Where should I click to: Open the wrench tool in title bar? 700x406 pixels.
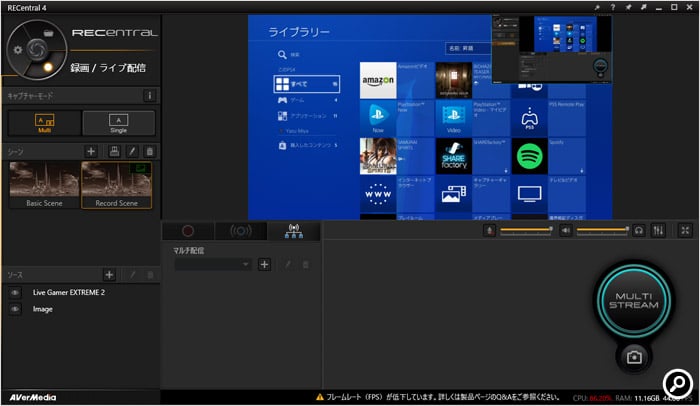pos(597,7)
